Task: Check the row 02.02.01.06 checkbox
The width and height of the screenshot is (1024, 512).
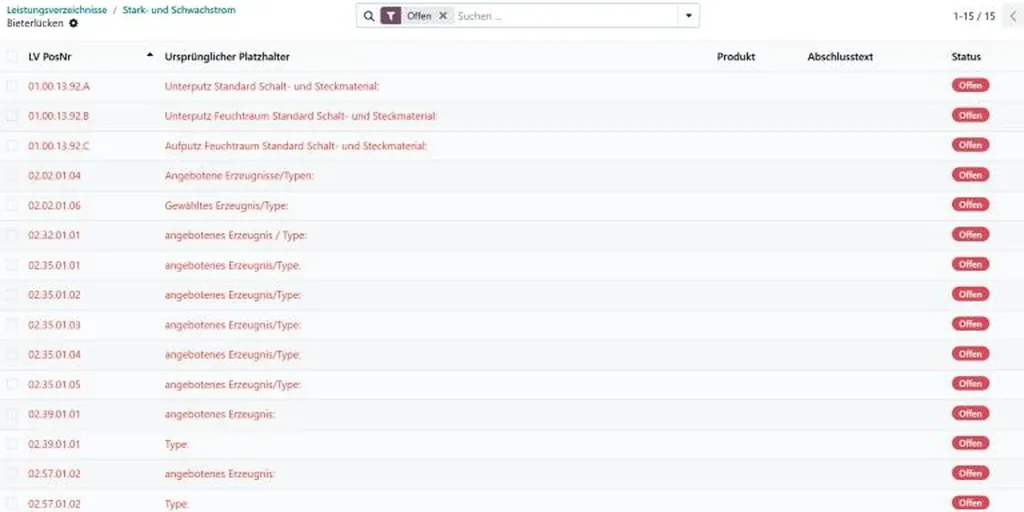Action: pos(12,206)
